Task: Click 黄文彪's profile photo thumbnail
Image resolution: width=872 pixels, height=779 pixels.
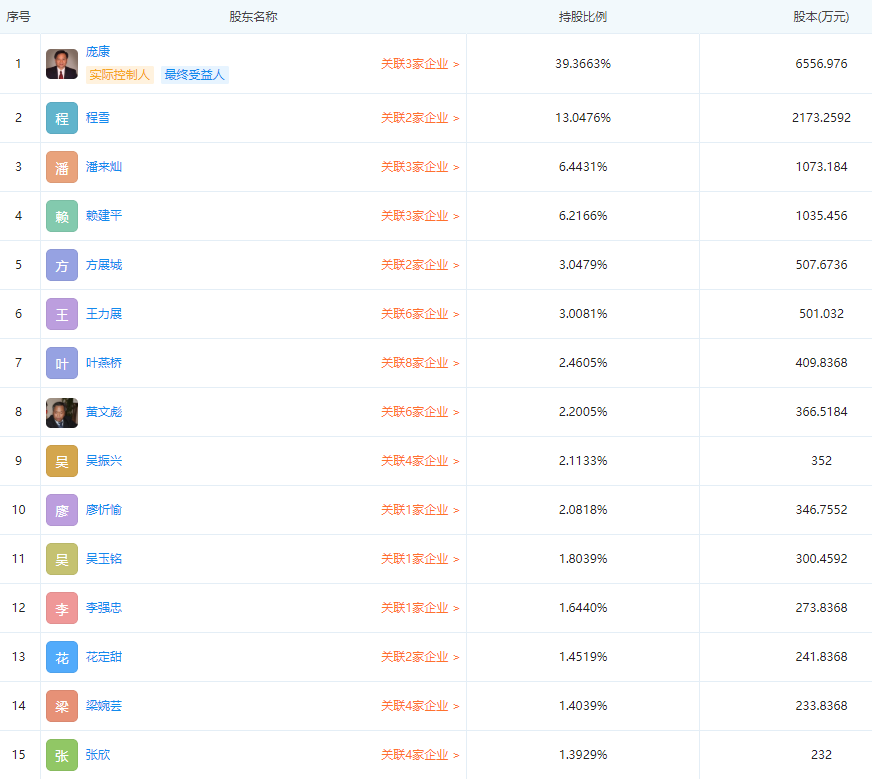Action: click(62, 412)
